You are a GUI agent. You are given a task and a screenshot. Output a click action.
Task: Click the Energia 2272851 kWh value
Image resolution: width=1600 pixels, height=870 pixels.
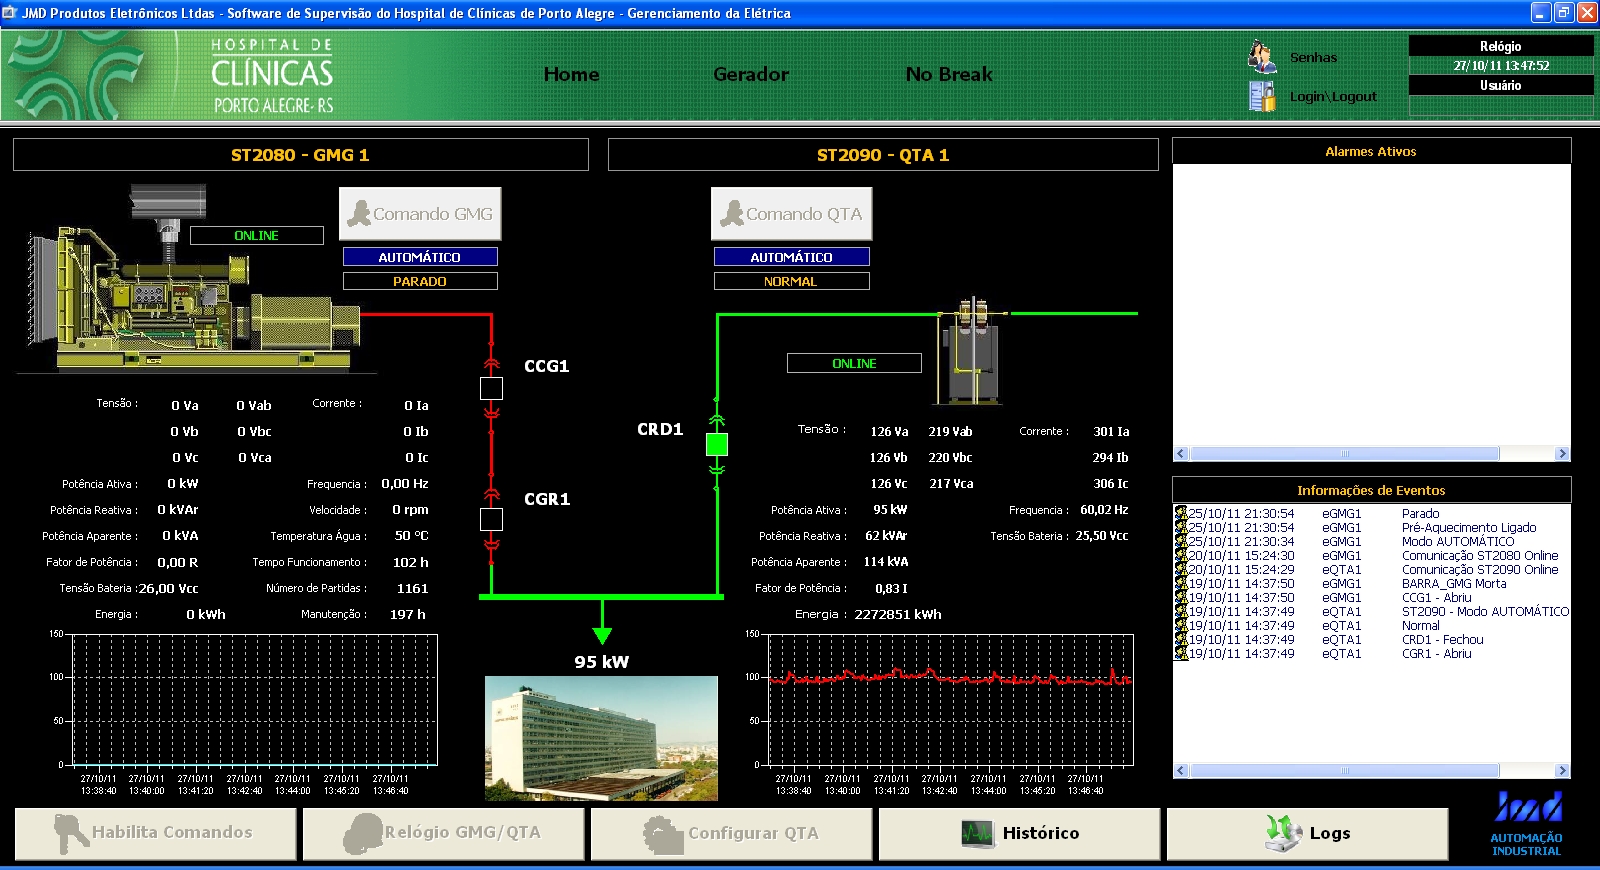click(x=898, y=615)
